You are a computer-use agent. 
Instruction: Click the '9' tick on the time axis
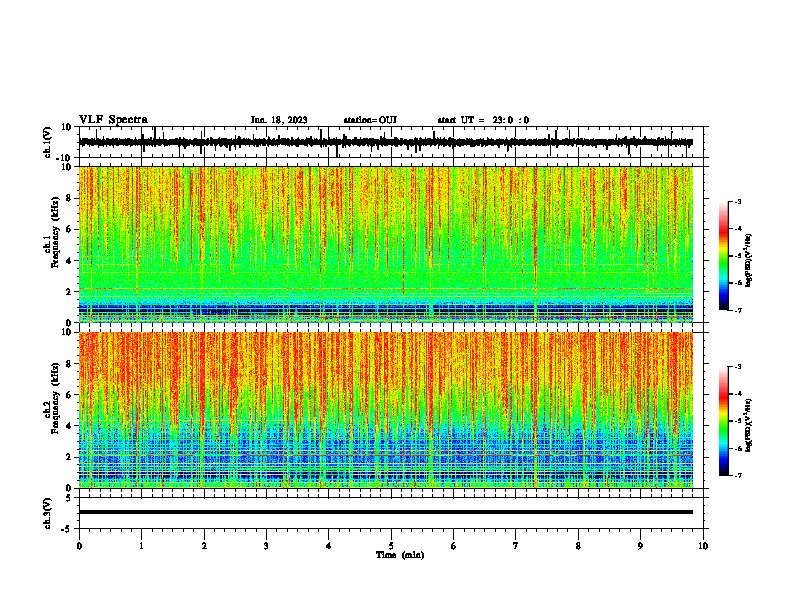click(640, 546)
